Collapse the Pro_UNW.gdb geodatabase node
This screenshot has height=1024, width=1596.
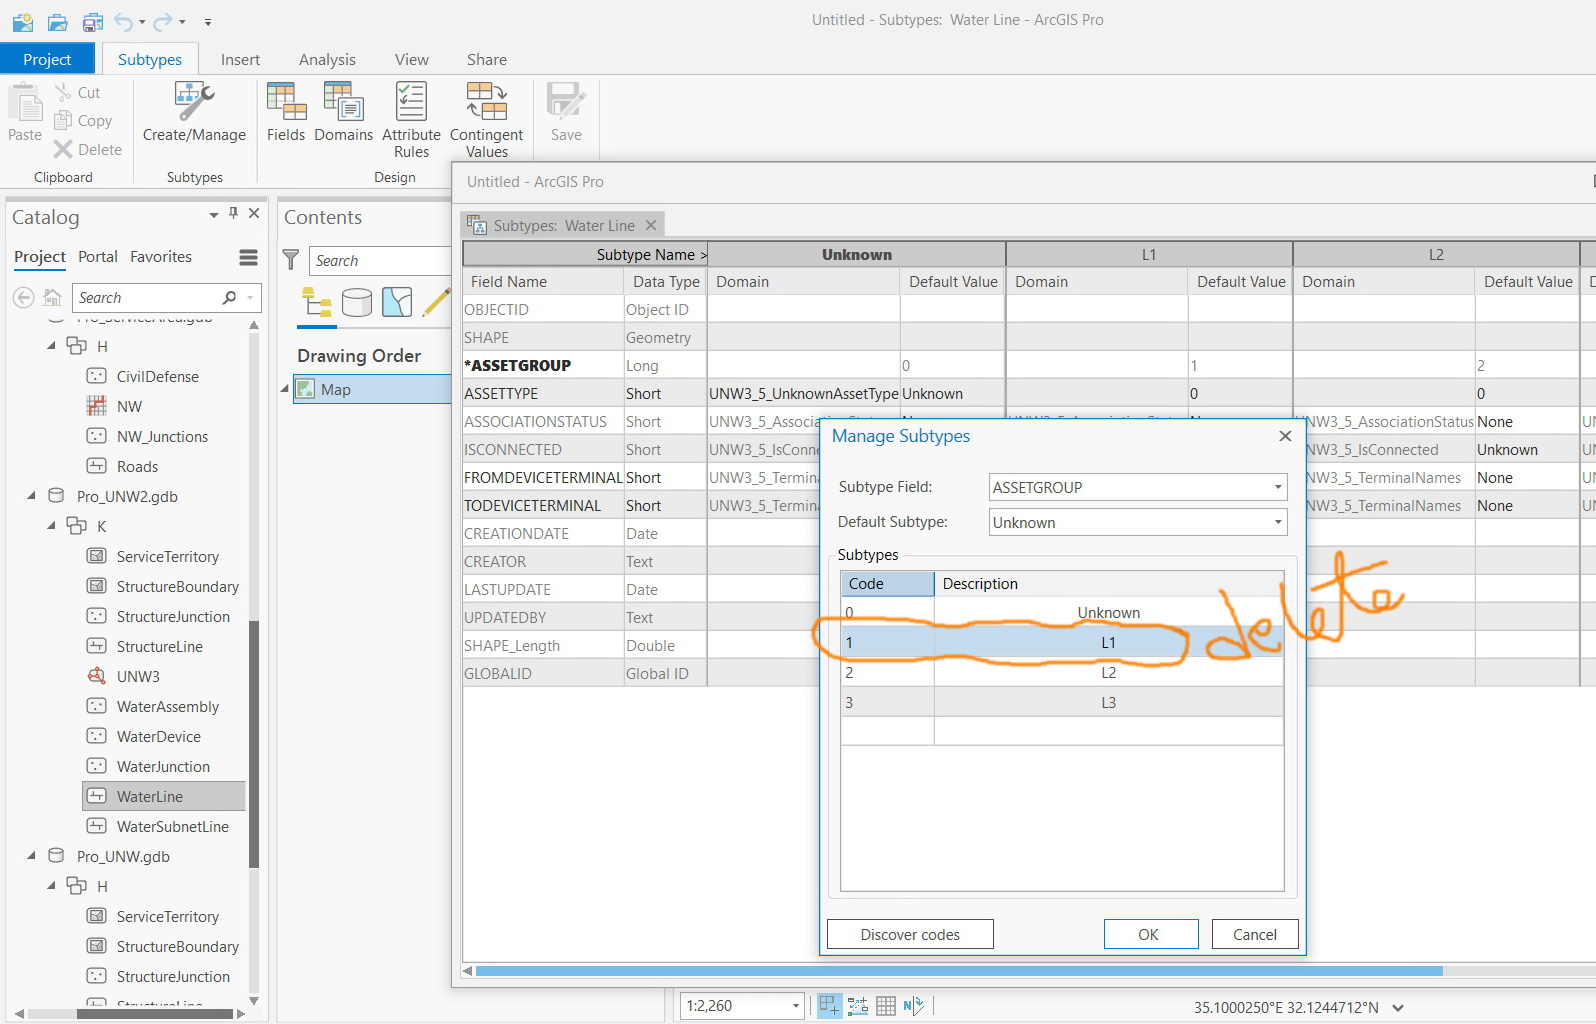(x=31, y=855)
